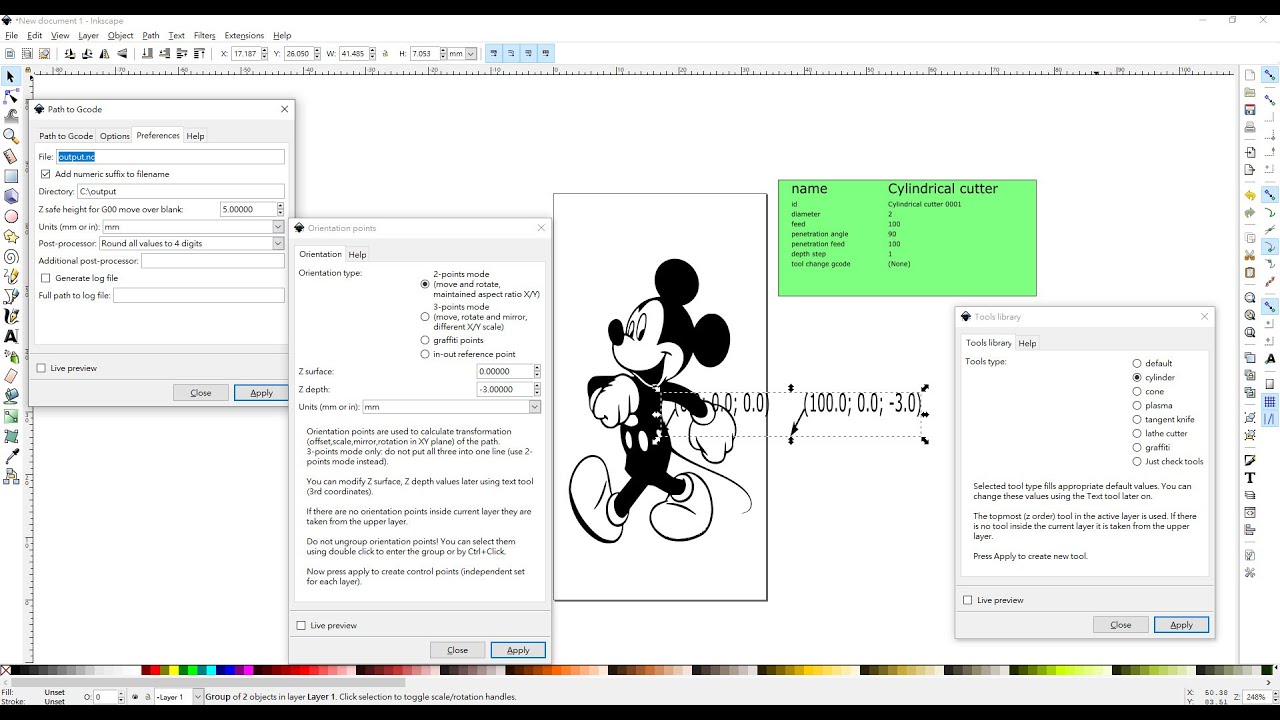Image resolution: width=1280 pixels, height=720 pixels.
Task: Select the Node edit tool
Action: [11, 97]
